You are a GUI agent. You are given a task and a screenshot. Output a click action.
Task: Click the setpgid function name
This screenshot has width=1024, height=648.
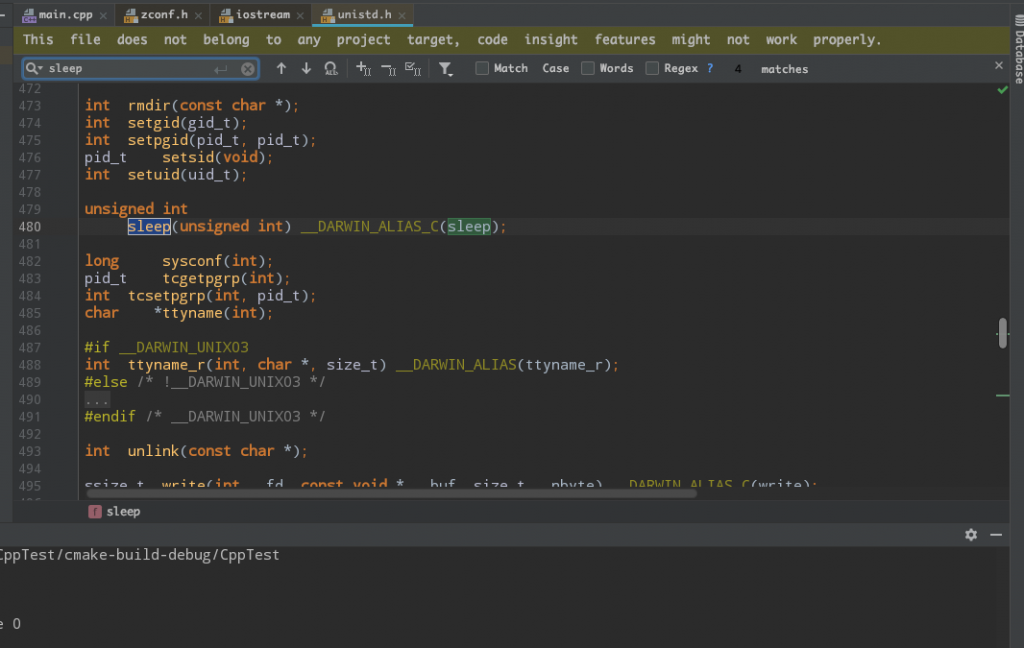pos(157,140)
